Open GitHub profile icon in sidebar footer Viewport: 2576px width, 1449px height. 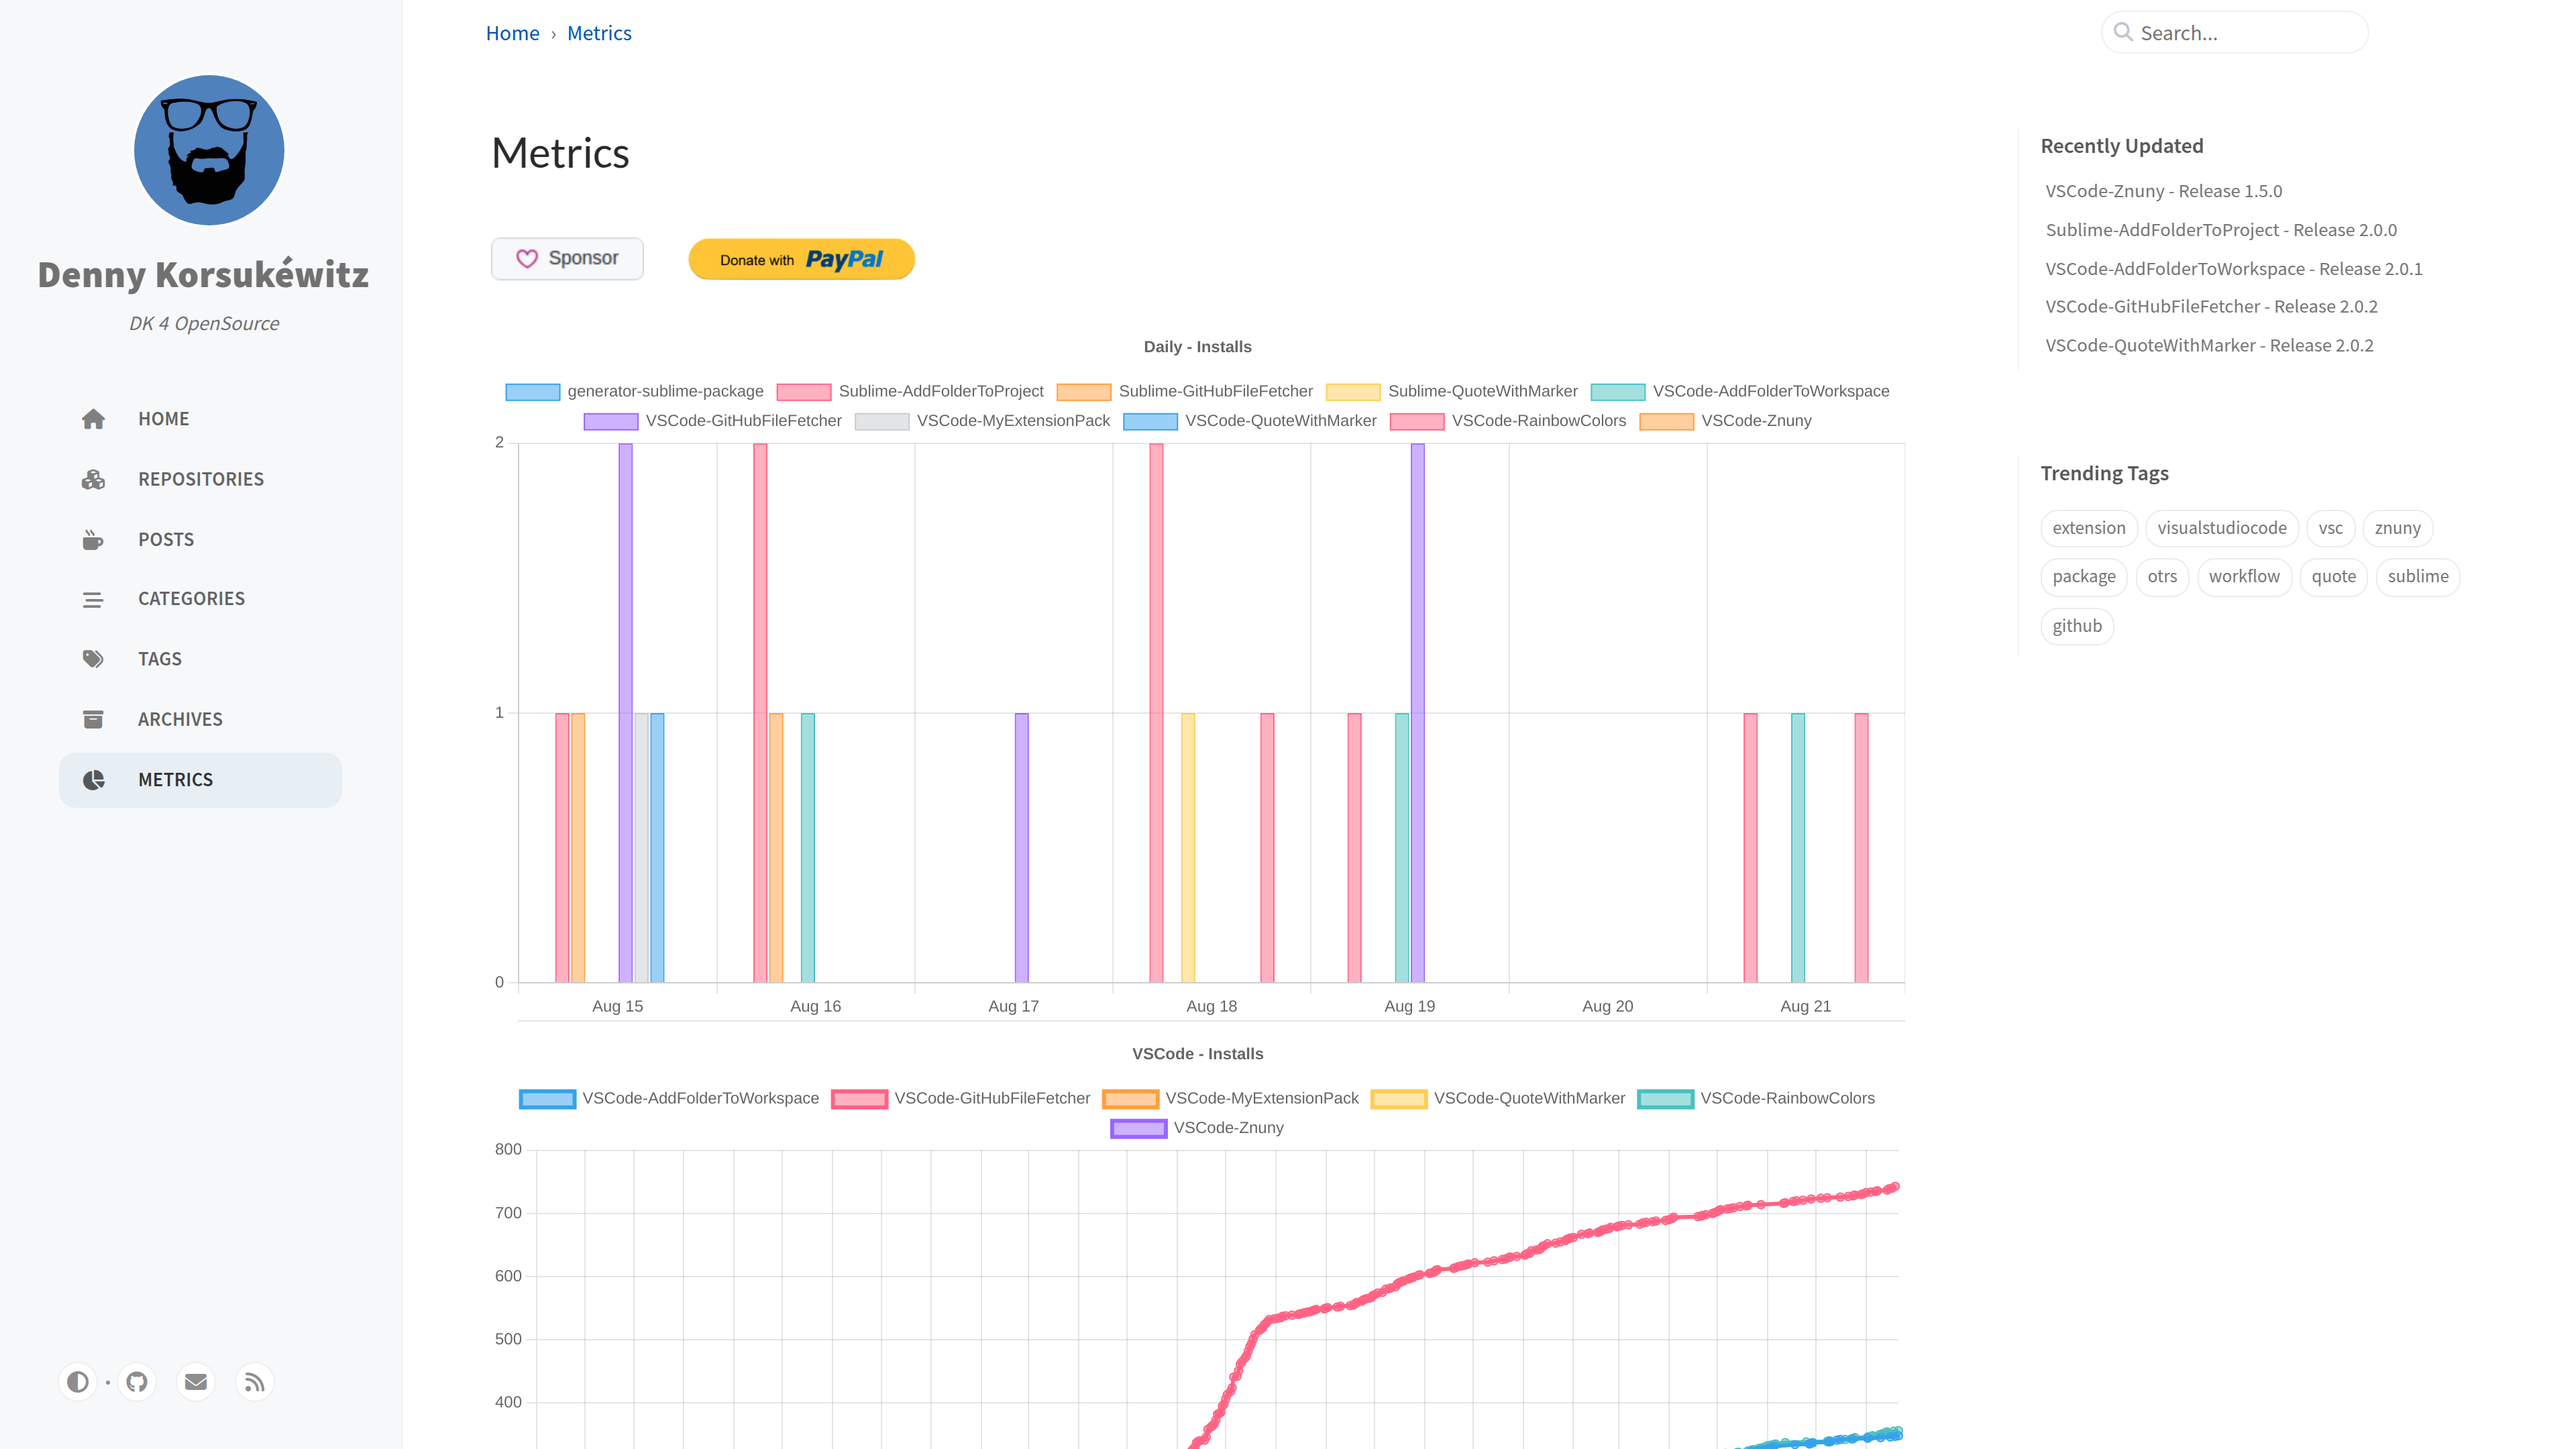click(137, 1382)
